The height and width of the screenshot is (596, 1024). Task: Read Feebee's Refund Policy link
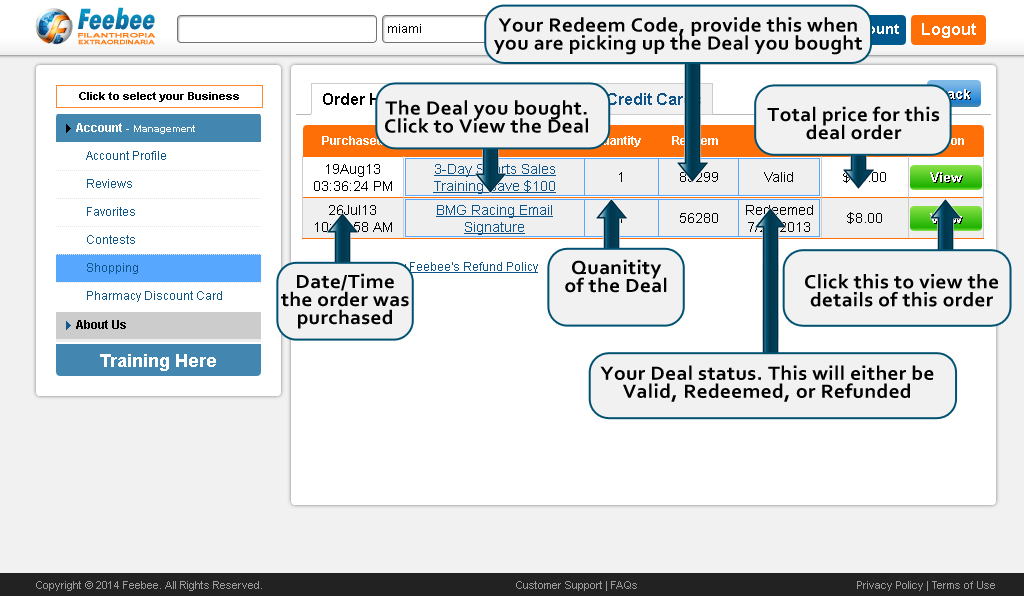point(474,267)
